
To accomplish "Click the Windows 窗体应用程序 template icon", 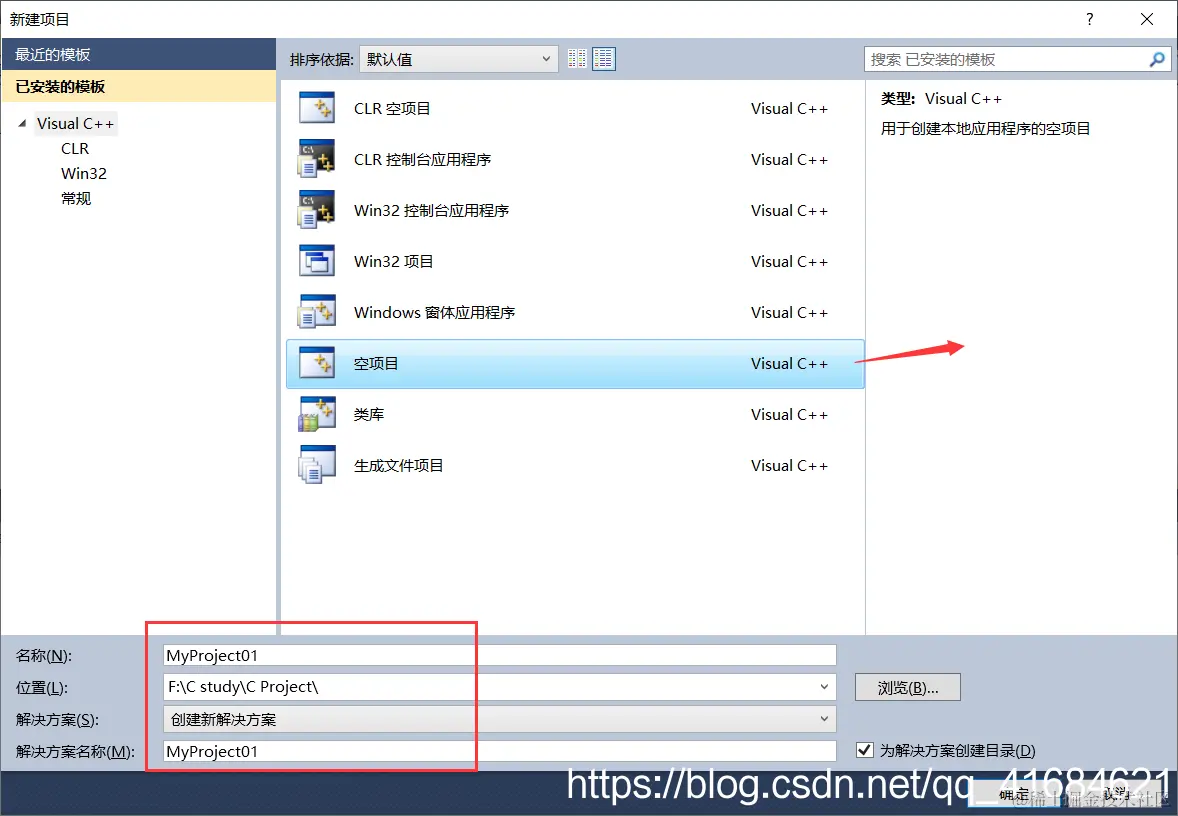I will (x=316, y=312).
